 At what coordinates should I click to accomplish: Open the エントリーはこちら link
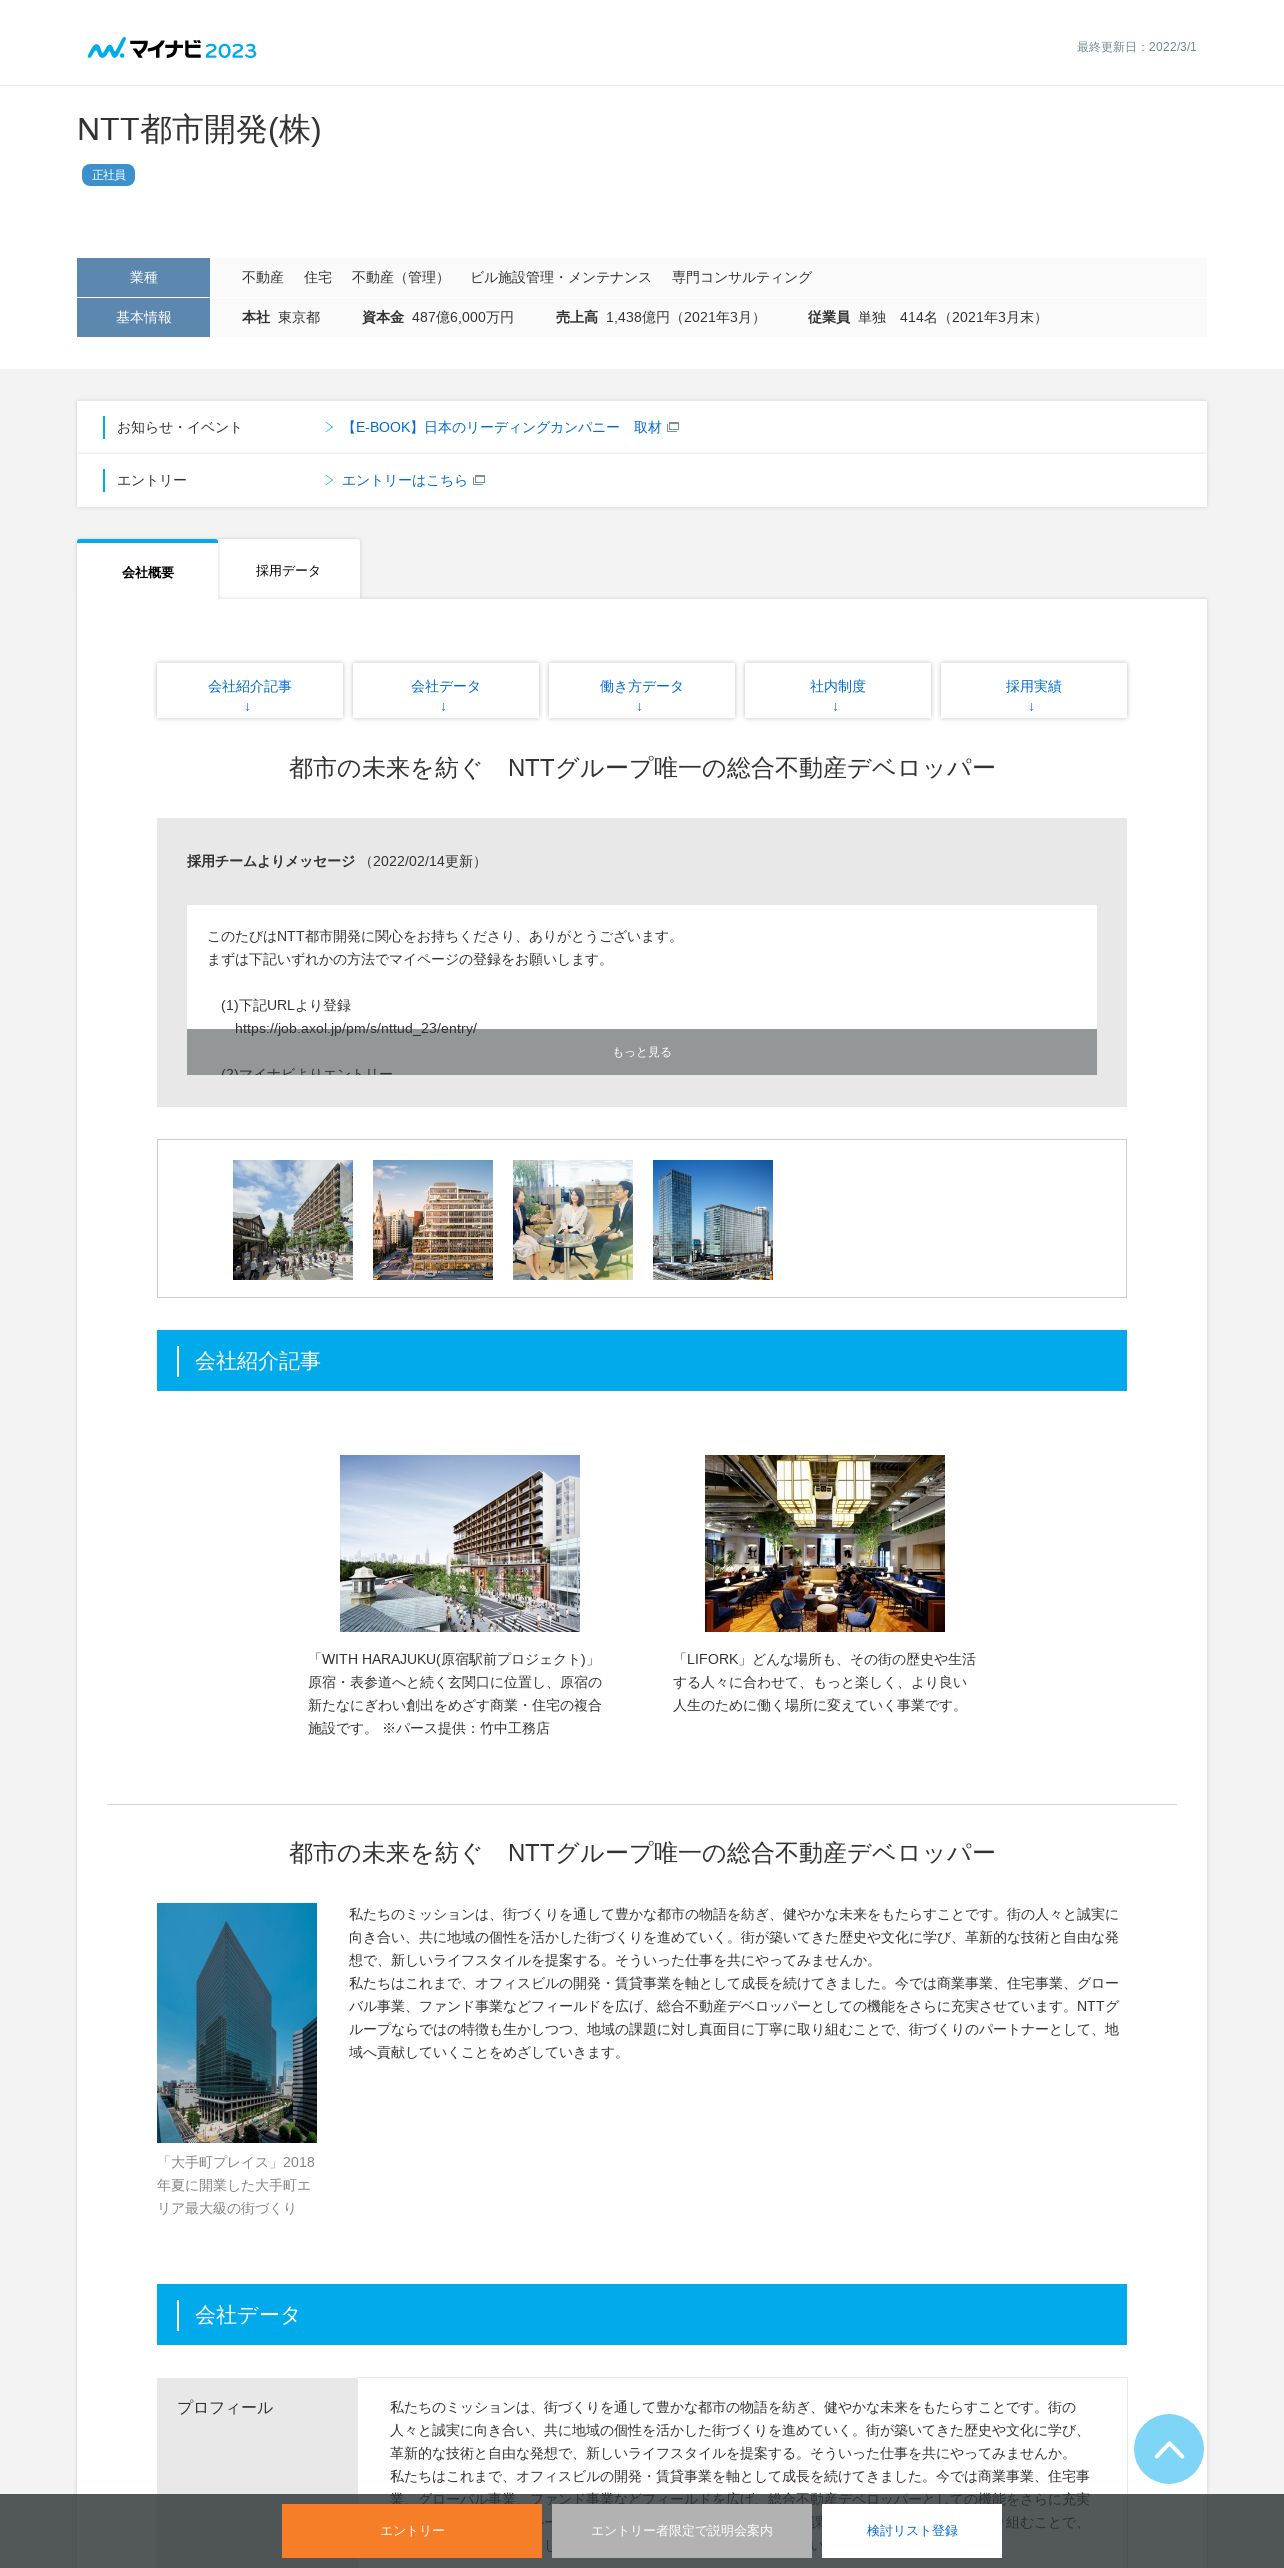405,480
